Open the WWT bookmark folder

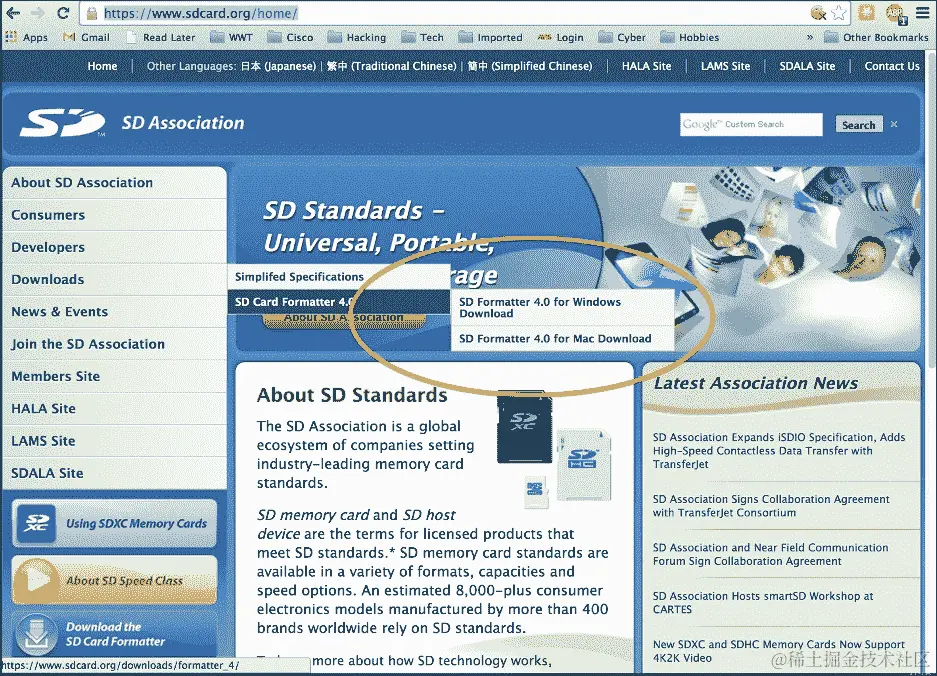click(231, 37)
